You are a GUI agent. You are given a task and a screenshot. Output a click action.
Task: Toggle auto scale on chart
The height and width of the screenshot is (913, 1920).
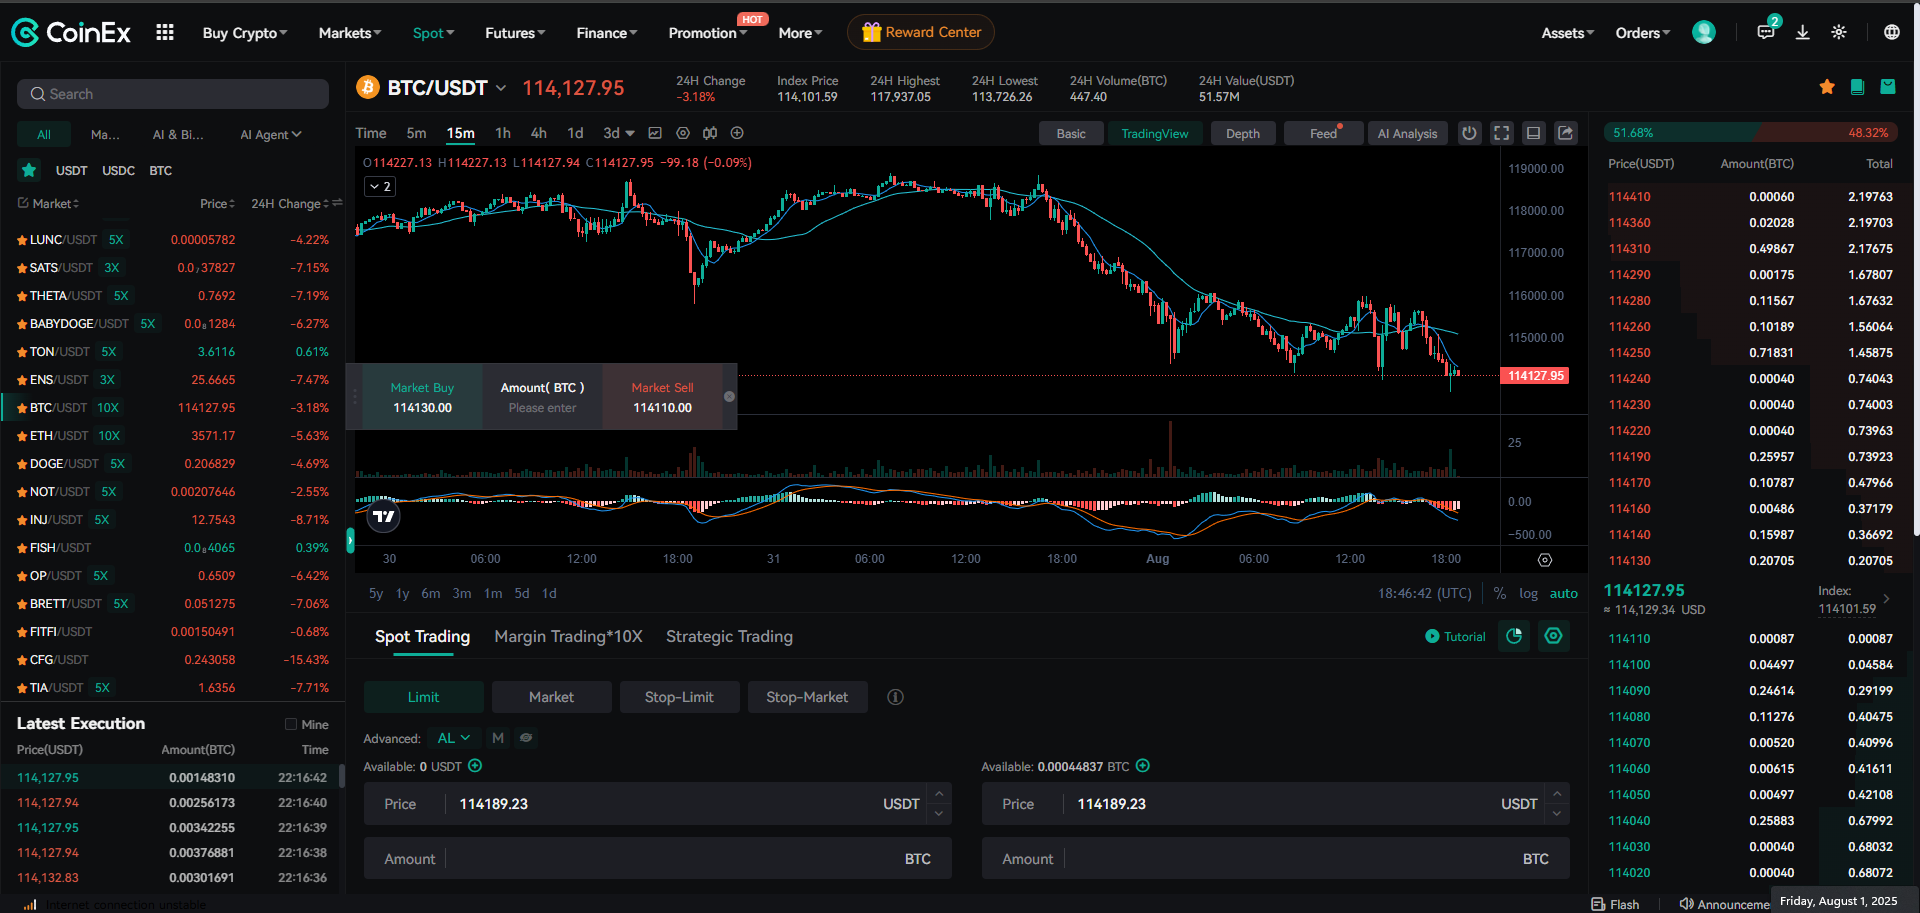pyautogui.click(x=1564, y=593)
